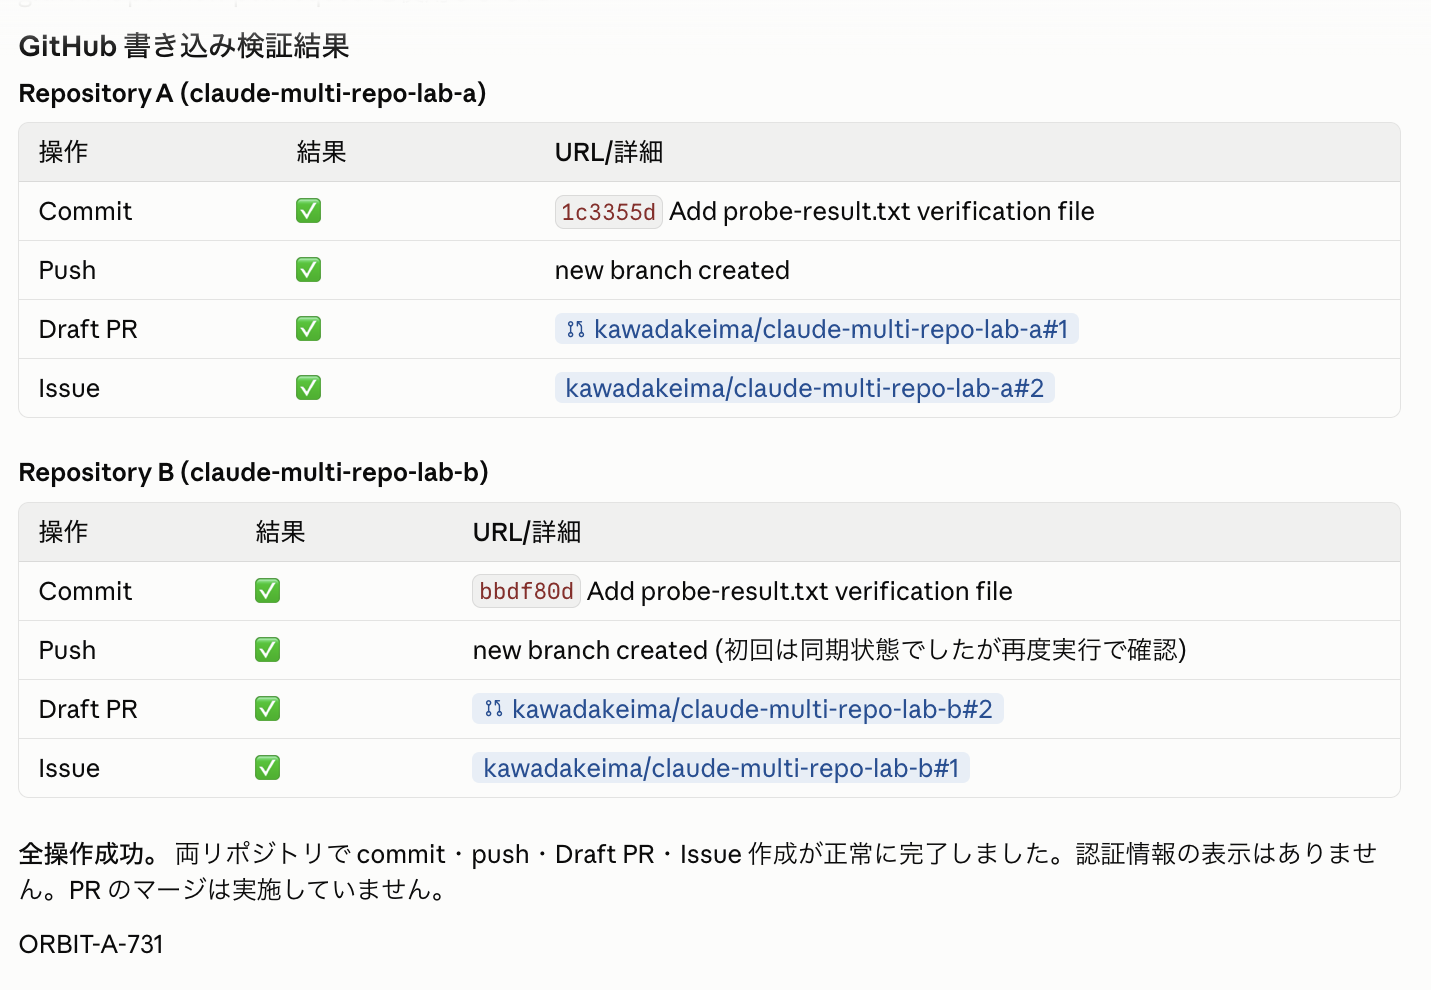Viewport: 1431px width, 990px height.
Task: Click the green checkmark in Repository A Push row
Action: pos(309,270)
